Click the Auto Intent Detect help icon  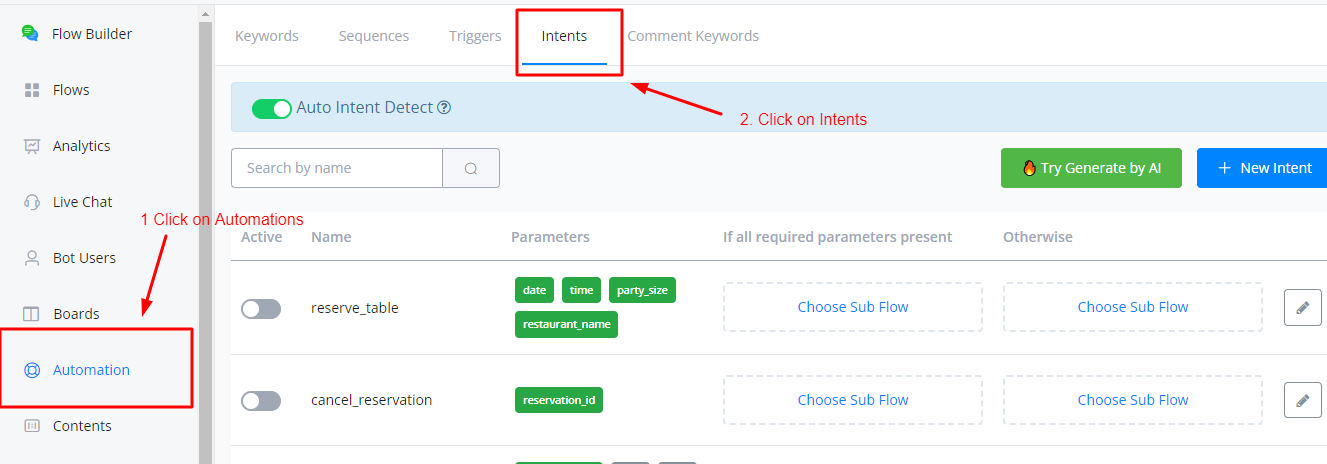click(445, 108)
